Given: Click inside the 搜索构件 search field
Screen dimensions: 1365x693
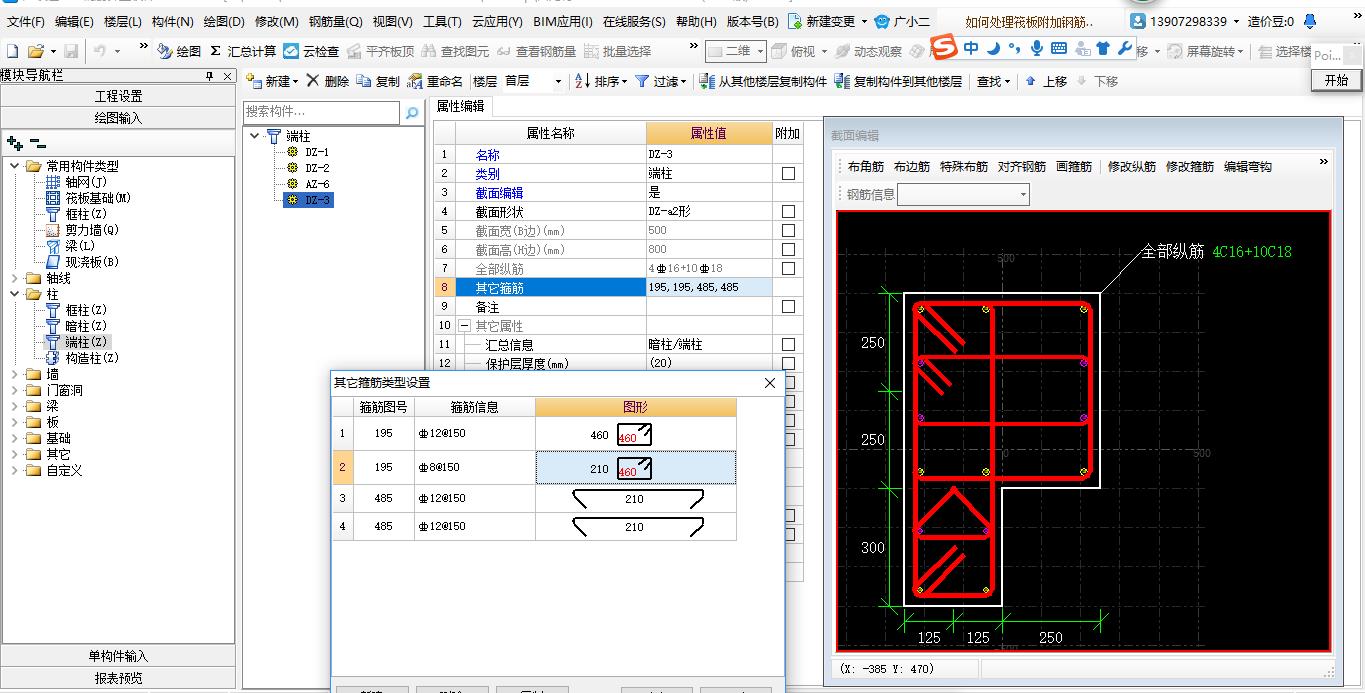Looking at the screenshot, I should click(x=320, y=113).
